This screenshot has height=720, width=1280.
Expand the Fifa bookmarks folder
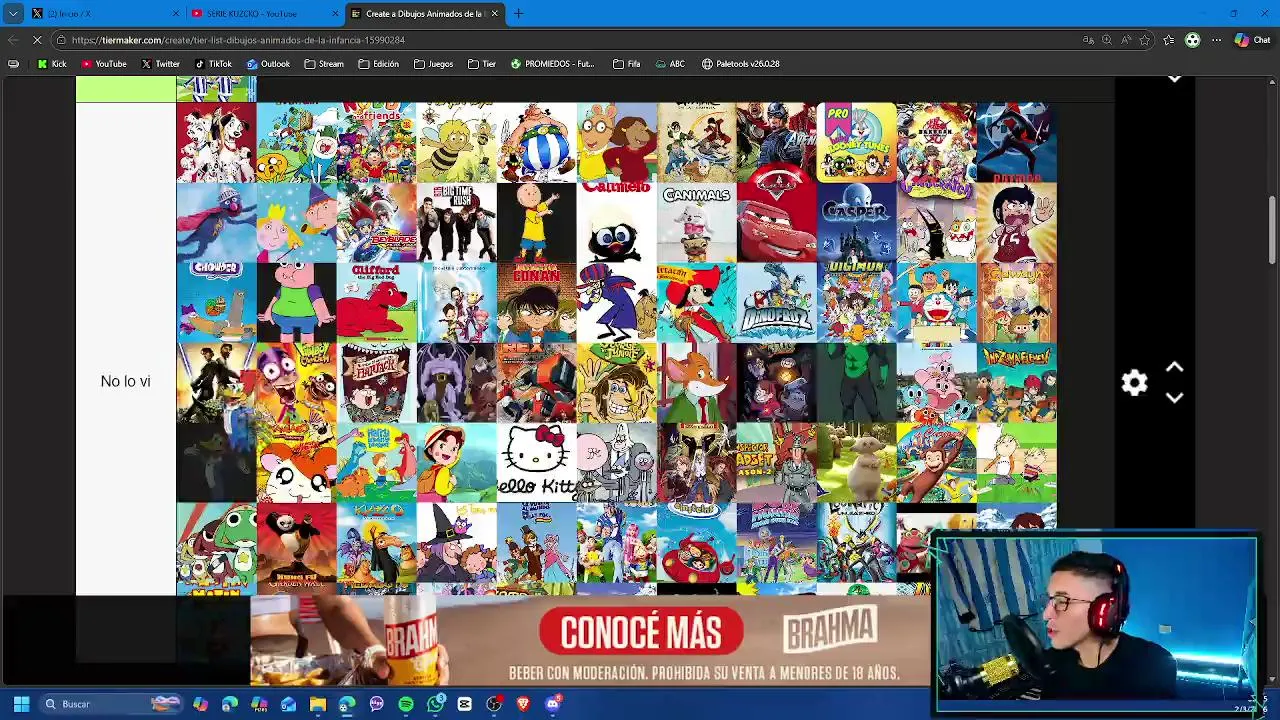(x=627, y=64)
